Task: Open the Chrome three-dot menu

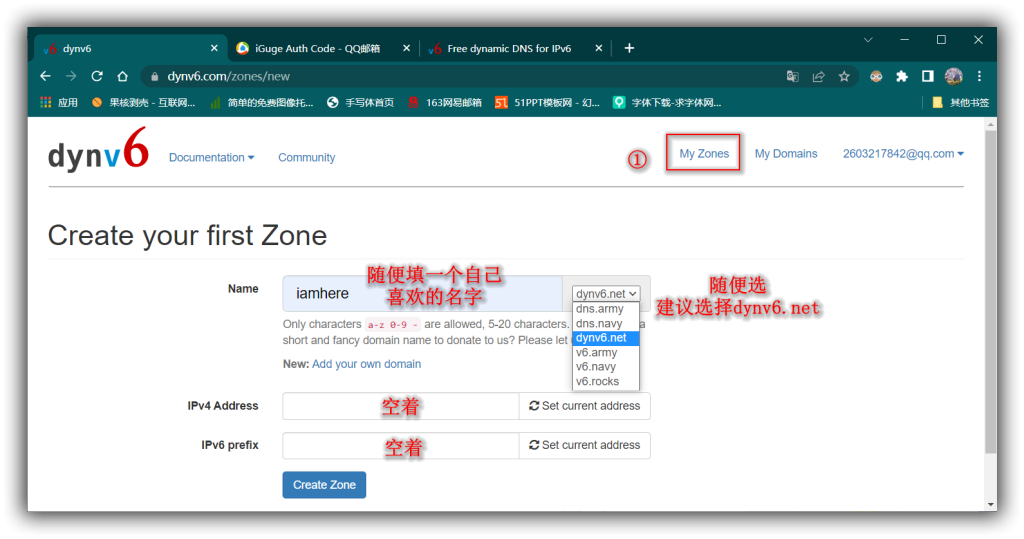Action: (979, 76)
